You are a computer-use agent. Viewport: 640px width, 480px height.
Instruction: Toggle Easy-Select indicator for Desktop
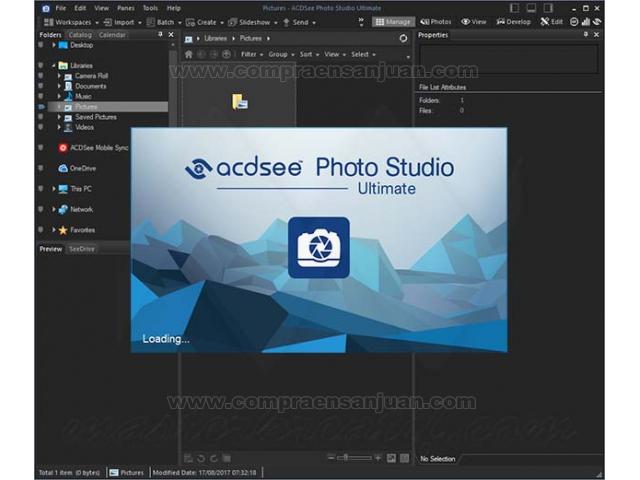tap(41, 45)
